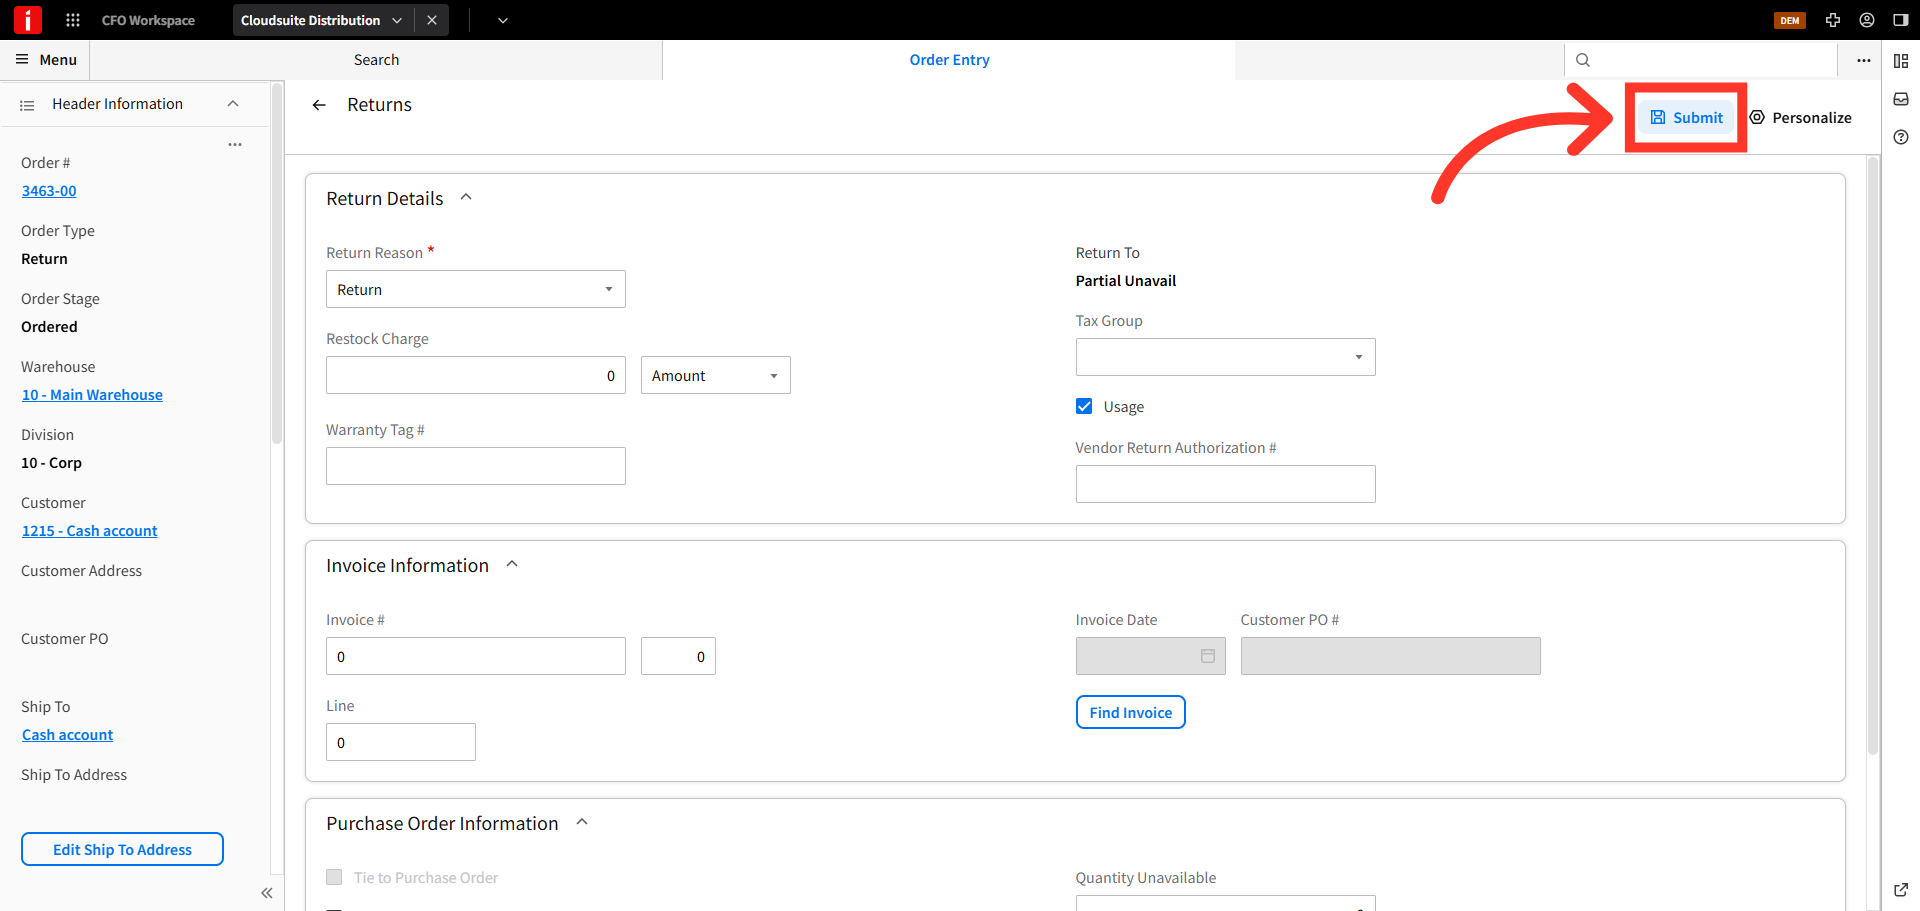The width and height of the screenshot is (1920, 911).
Task: Collapse the Purchase Order Information section
Action: (x=582, y=823)
